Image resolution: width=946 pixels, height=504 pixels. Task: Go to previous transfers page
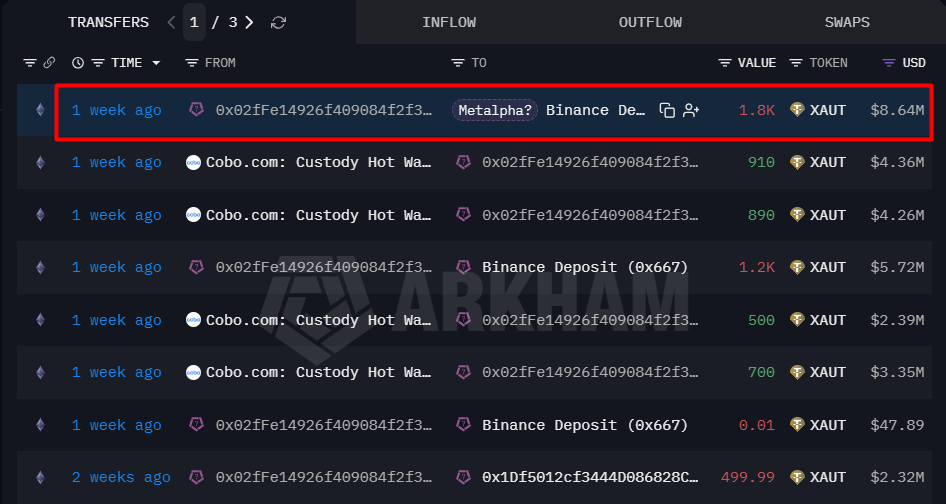171,22
